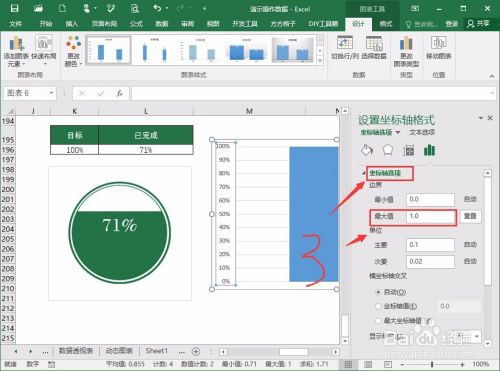Click the 主要 unit field showing 0.1
500x371 pixels.
430,245
